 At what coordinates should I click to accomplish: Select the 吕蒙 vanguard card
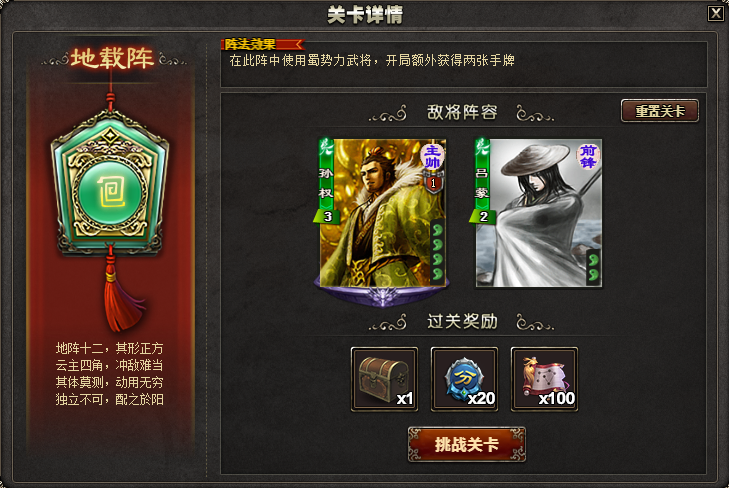(538, 213)
